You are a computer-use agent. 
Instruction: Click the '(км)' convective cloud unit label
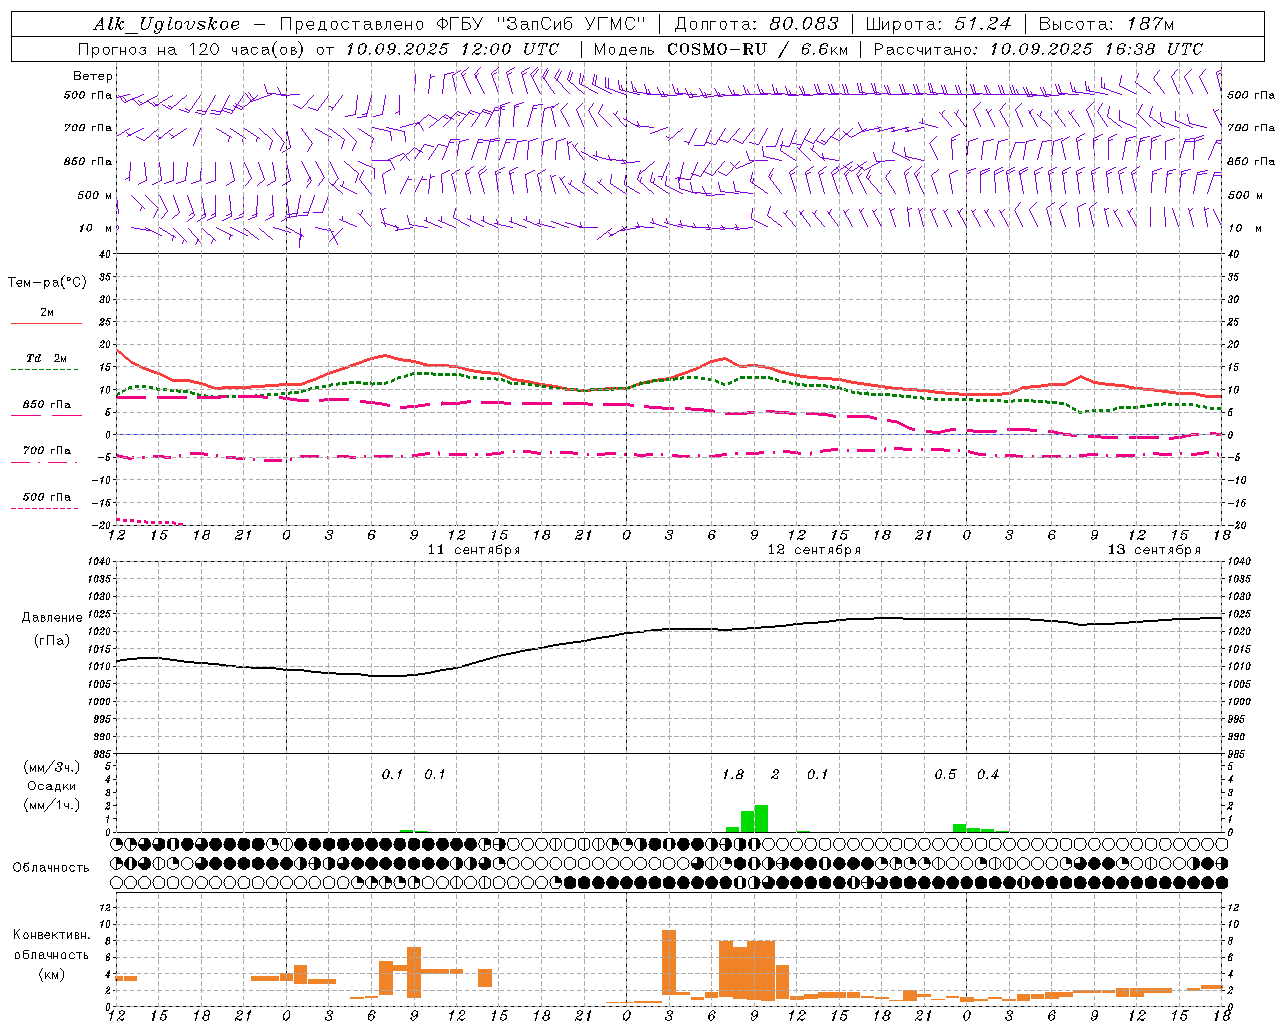coord(52,974)
